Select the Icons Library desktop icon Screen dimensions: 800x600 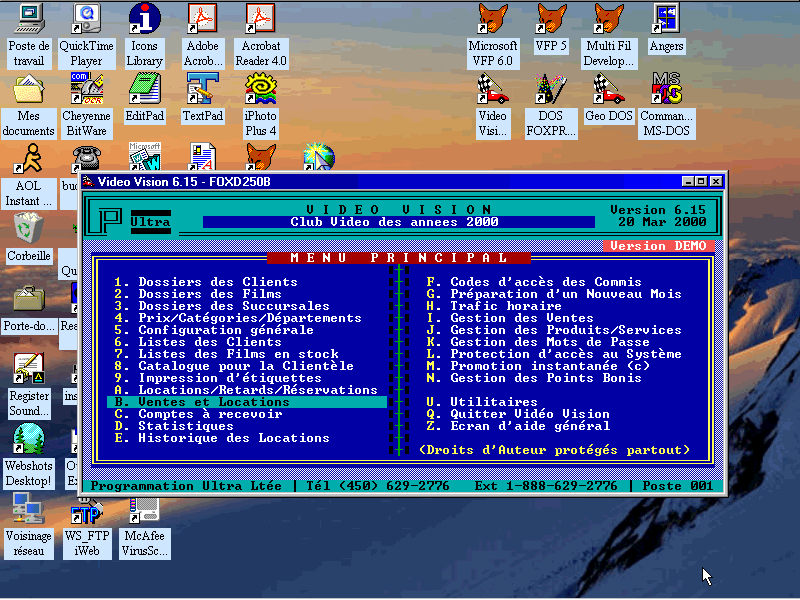pyautogui.click(x=145, y=20)
